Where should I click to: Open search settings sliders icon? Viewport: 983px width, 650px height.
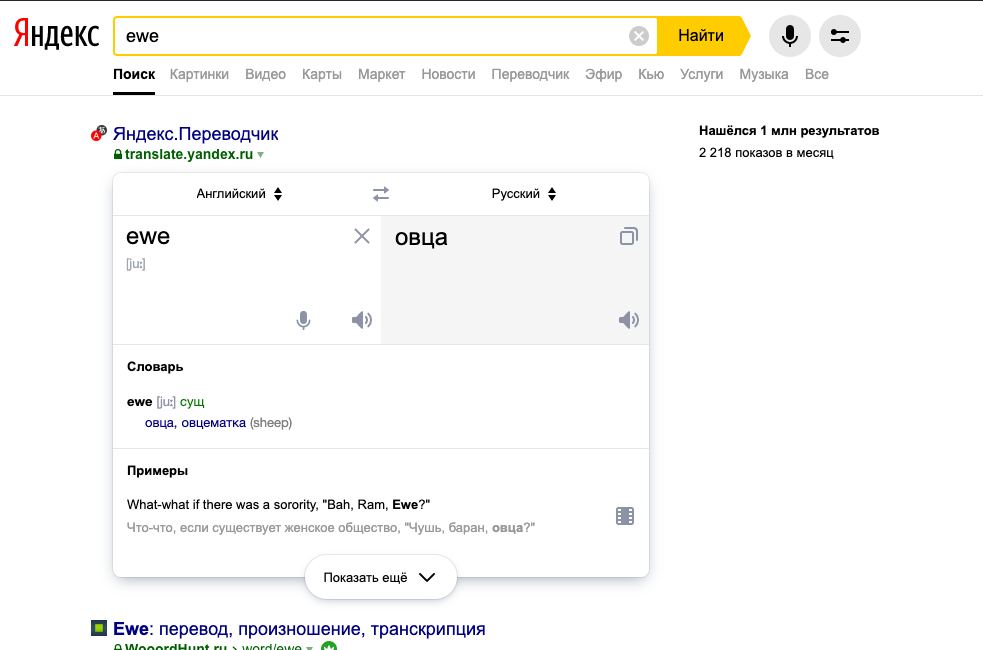(x=839, y=36)
